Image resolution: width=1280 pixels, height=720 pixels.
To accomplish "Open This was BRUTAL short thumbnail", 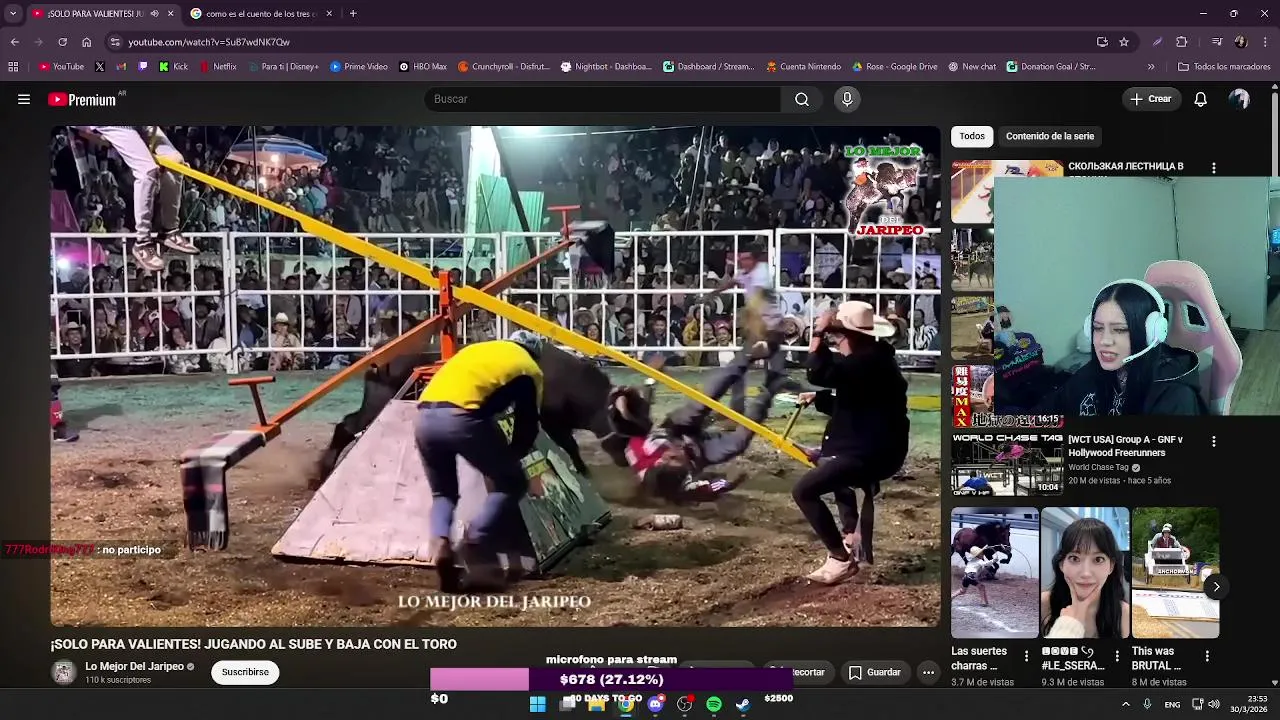I will [1175, 572].
